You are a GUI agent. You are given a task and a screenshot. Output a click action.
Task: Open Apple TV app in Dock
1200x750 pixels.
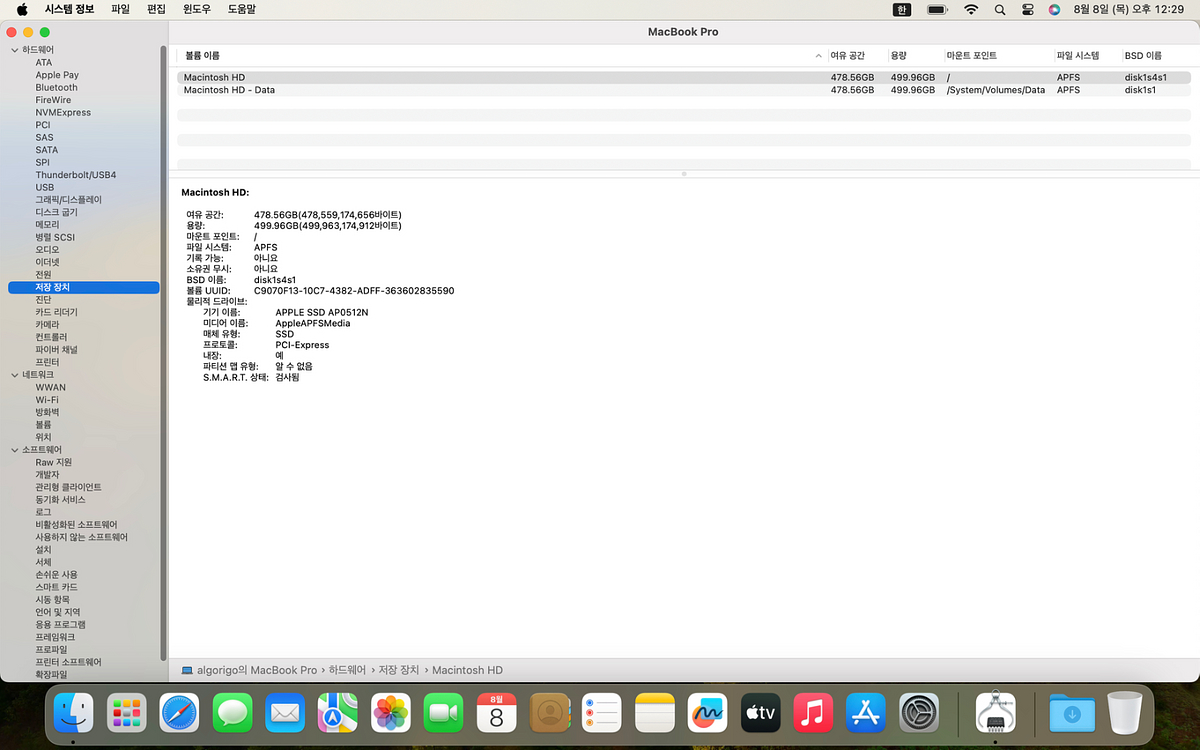point(760,713)
